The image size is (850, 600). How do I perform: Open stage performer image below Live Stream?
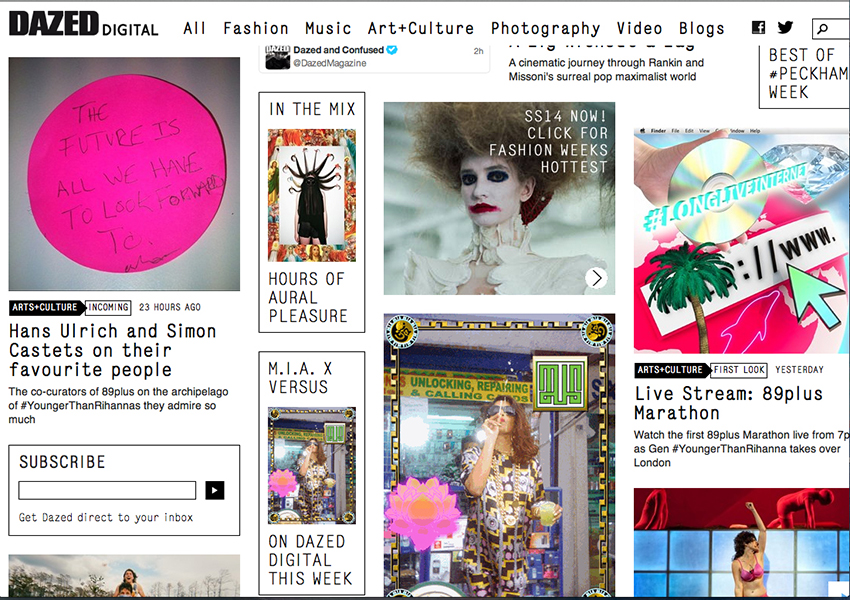(x=742, y=543)
